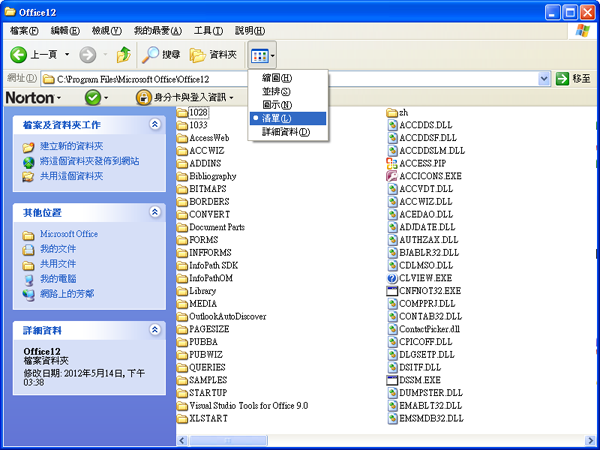Open the Edit menu
This screenshot has width=600, height=450.
click(65, 31)
